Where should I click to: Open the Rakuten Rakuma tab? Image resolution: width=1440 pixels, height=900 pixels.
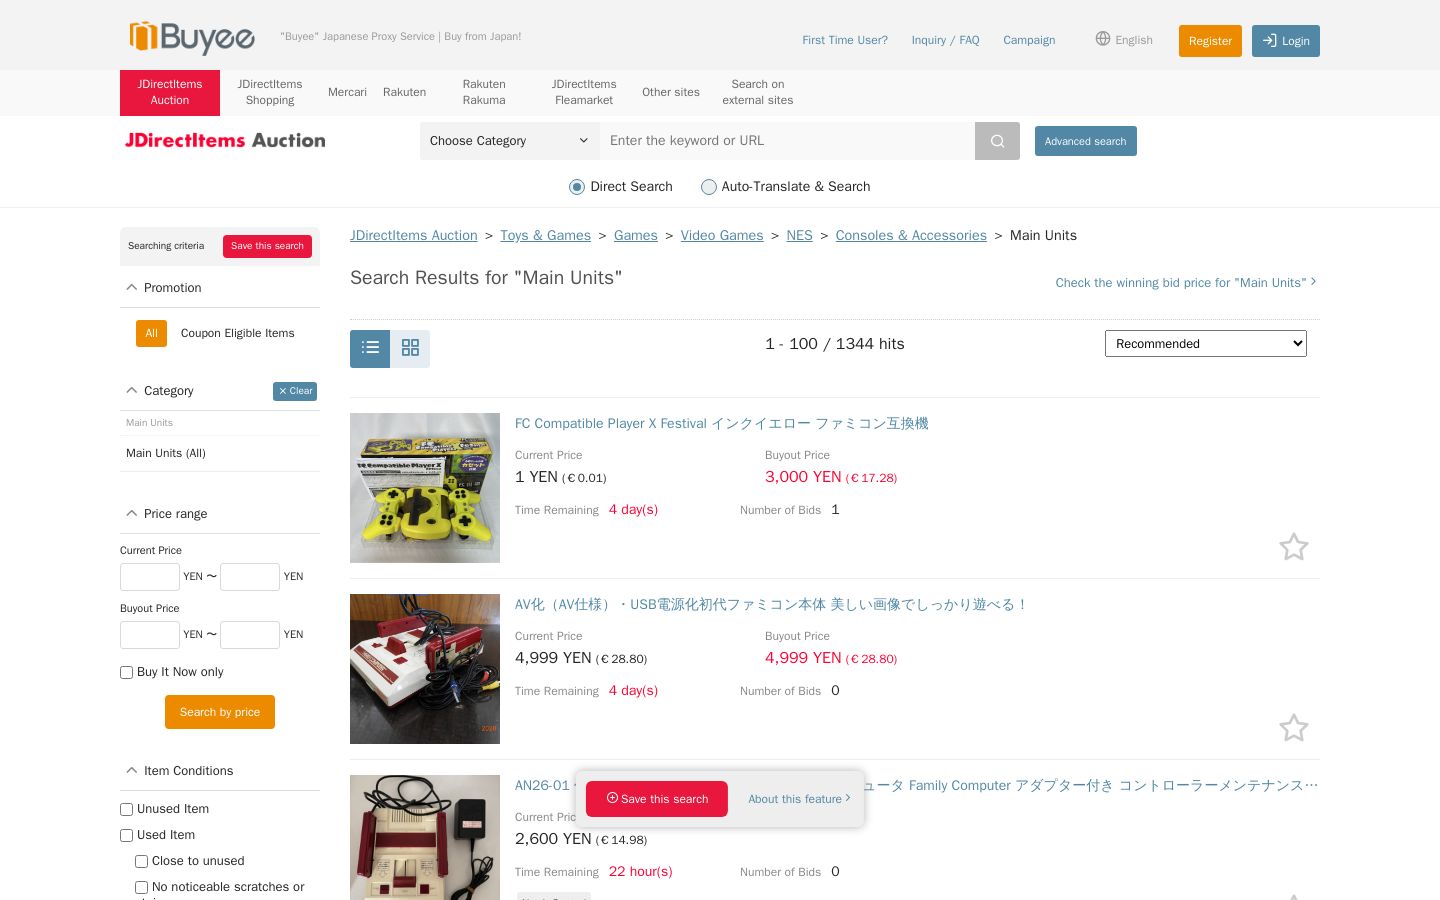[x=484, y=92]
